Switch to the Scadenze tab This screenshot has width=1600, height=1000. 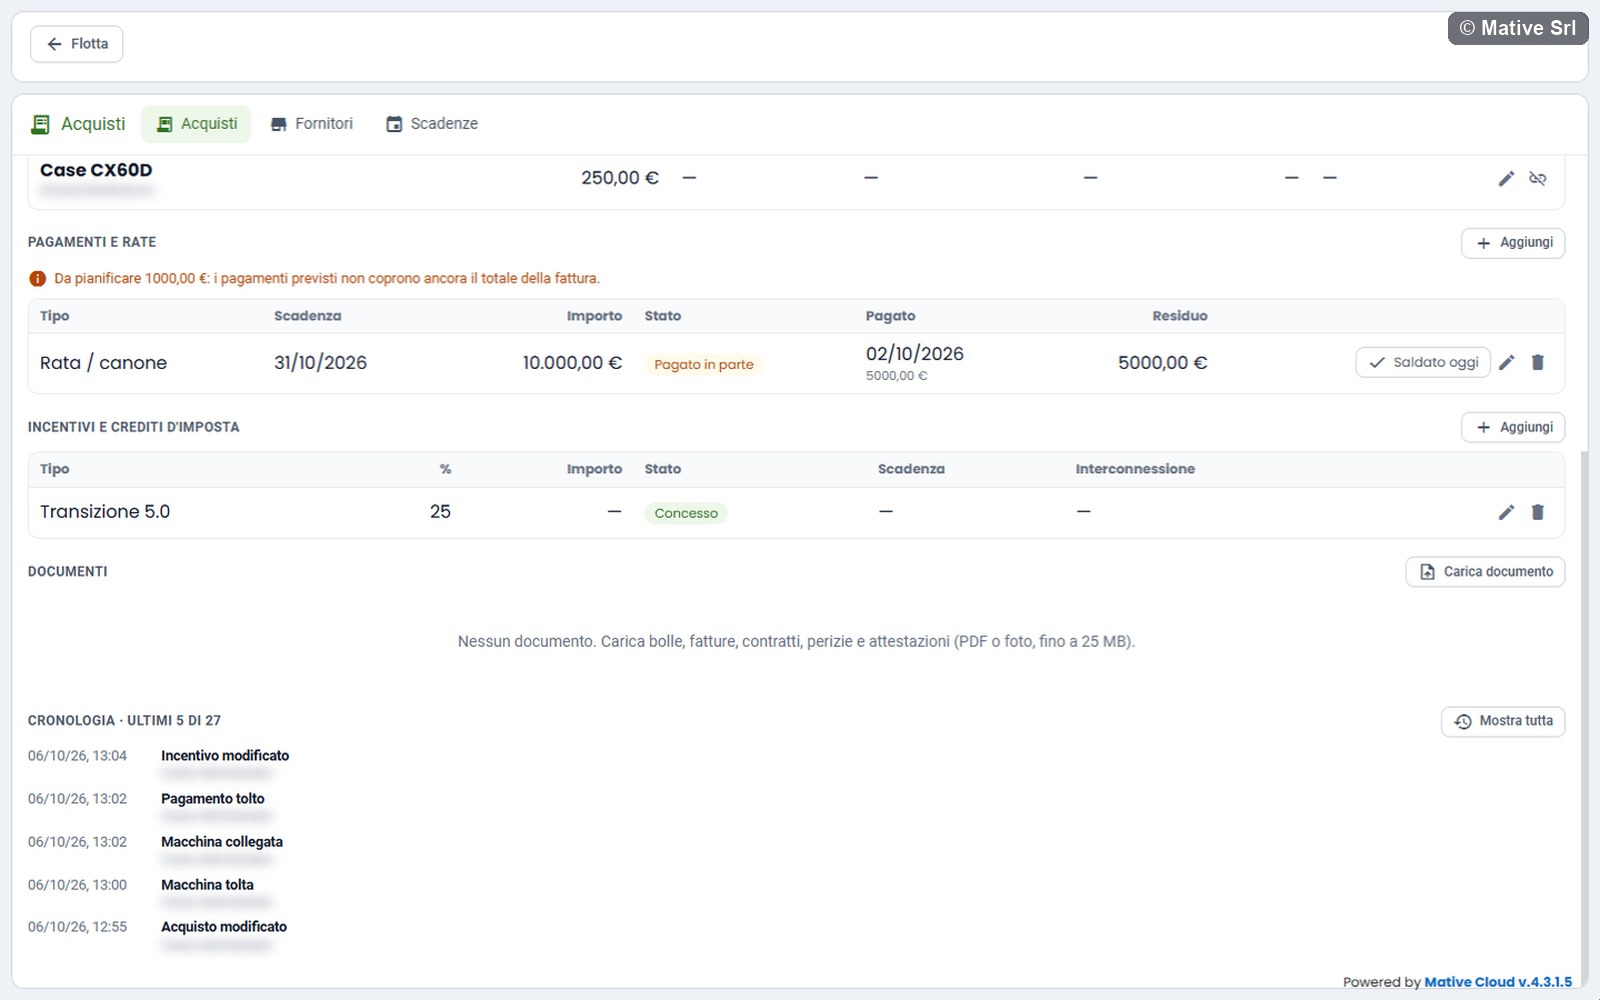(432, 124)
